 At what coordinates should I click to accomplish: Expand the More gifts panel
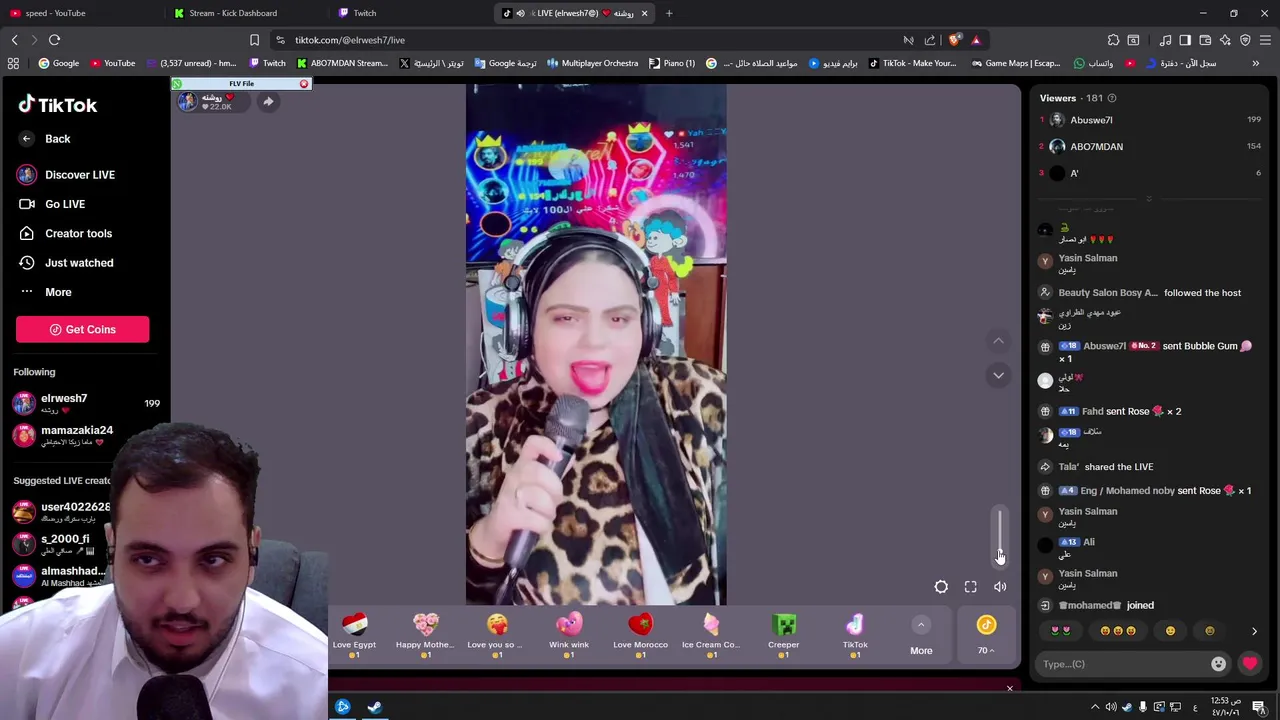921,636
